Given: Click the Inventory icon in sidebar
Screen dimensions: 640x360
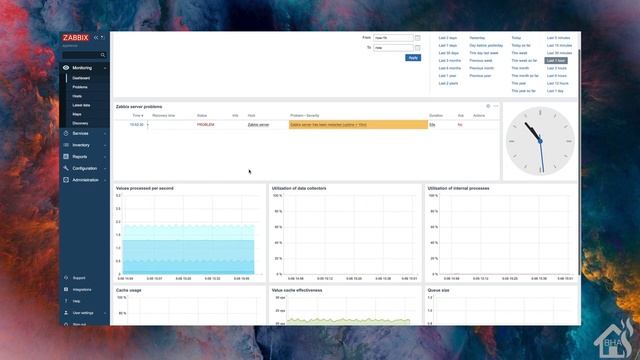Looking at the screenshot, I should click(x=66, y=145).
